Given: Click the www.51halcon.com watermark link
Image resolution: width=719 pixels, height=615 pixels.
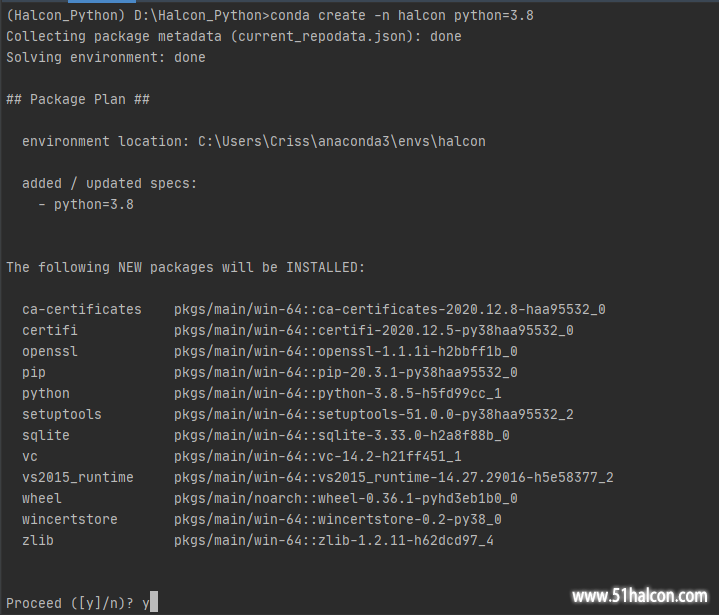Looking at the screenshot, I should click(640, 596).
